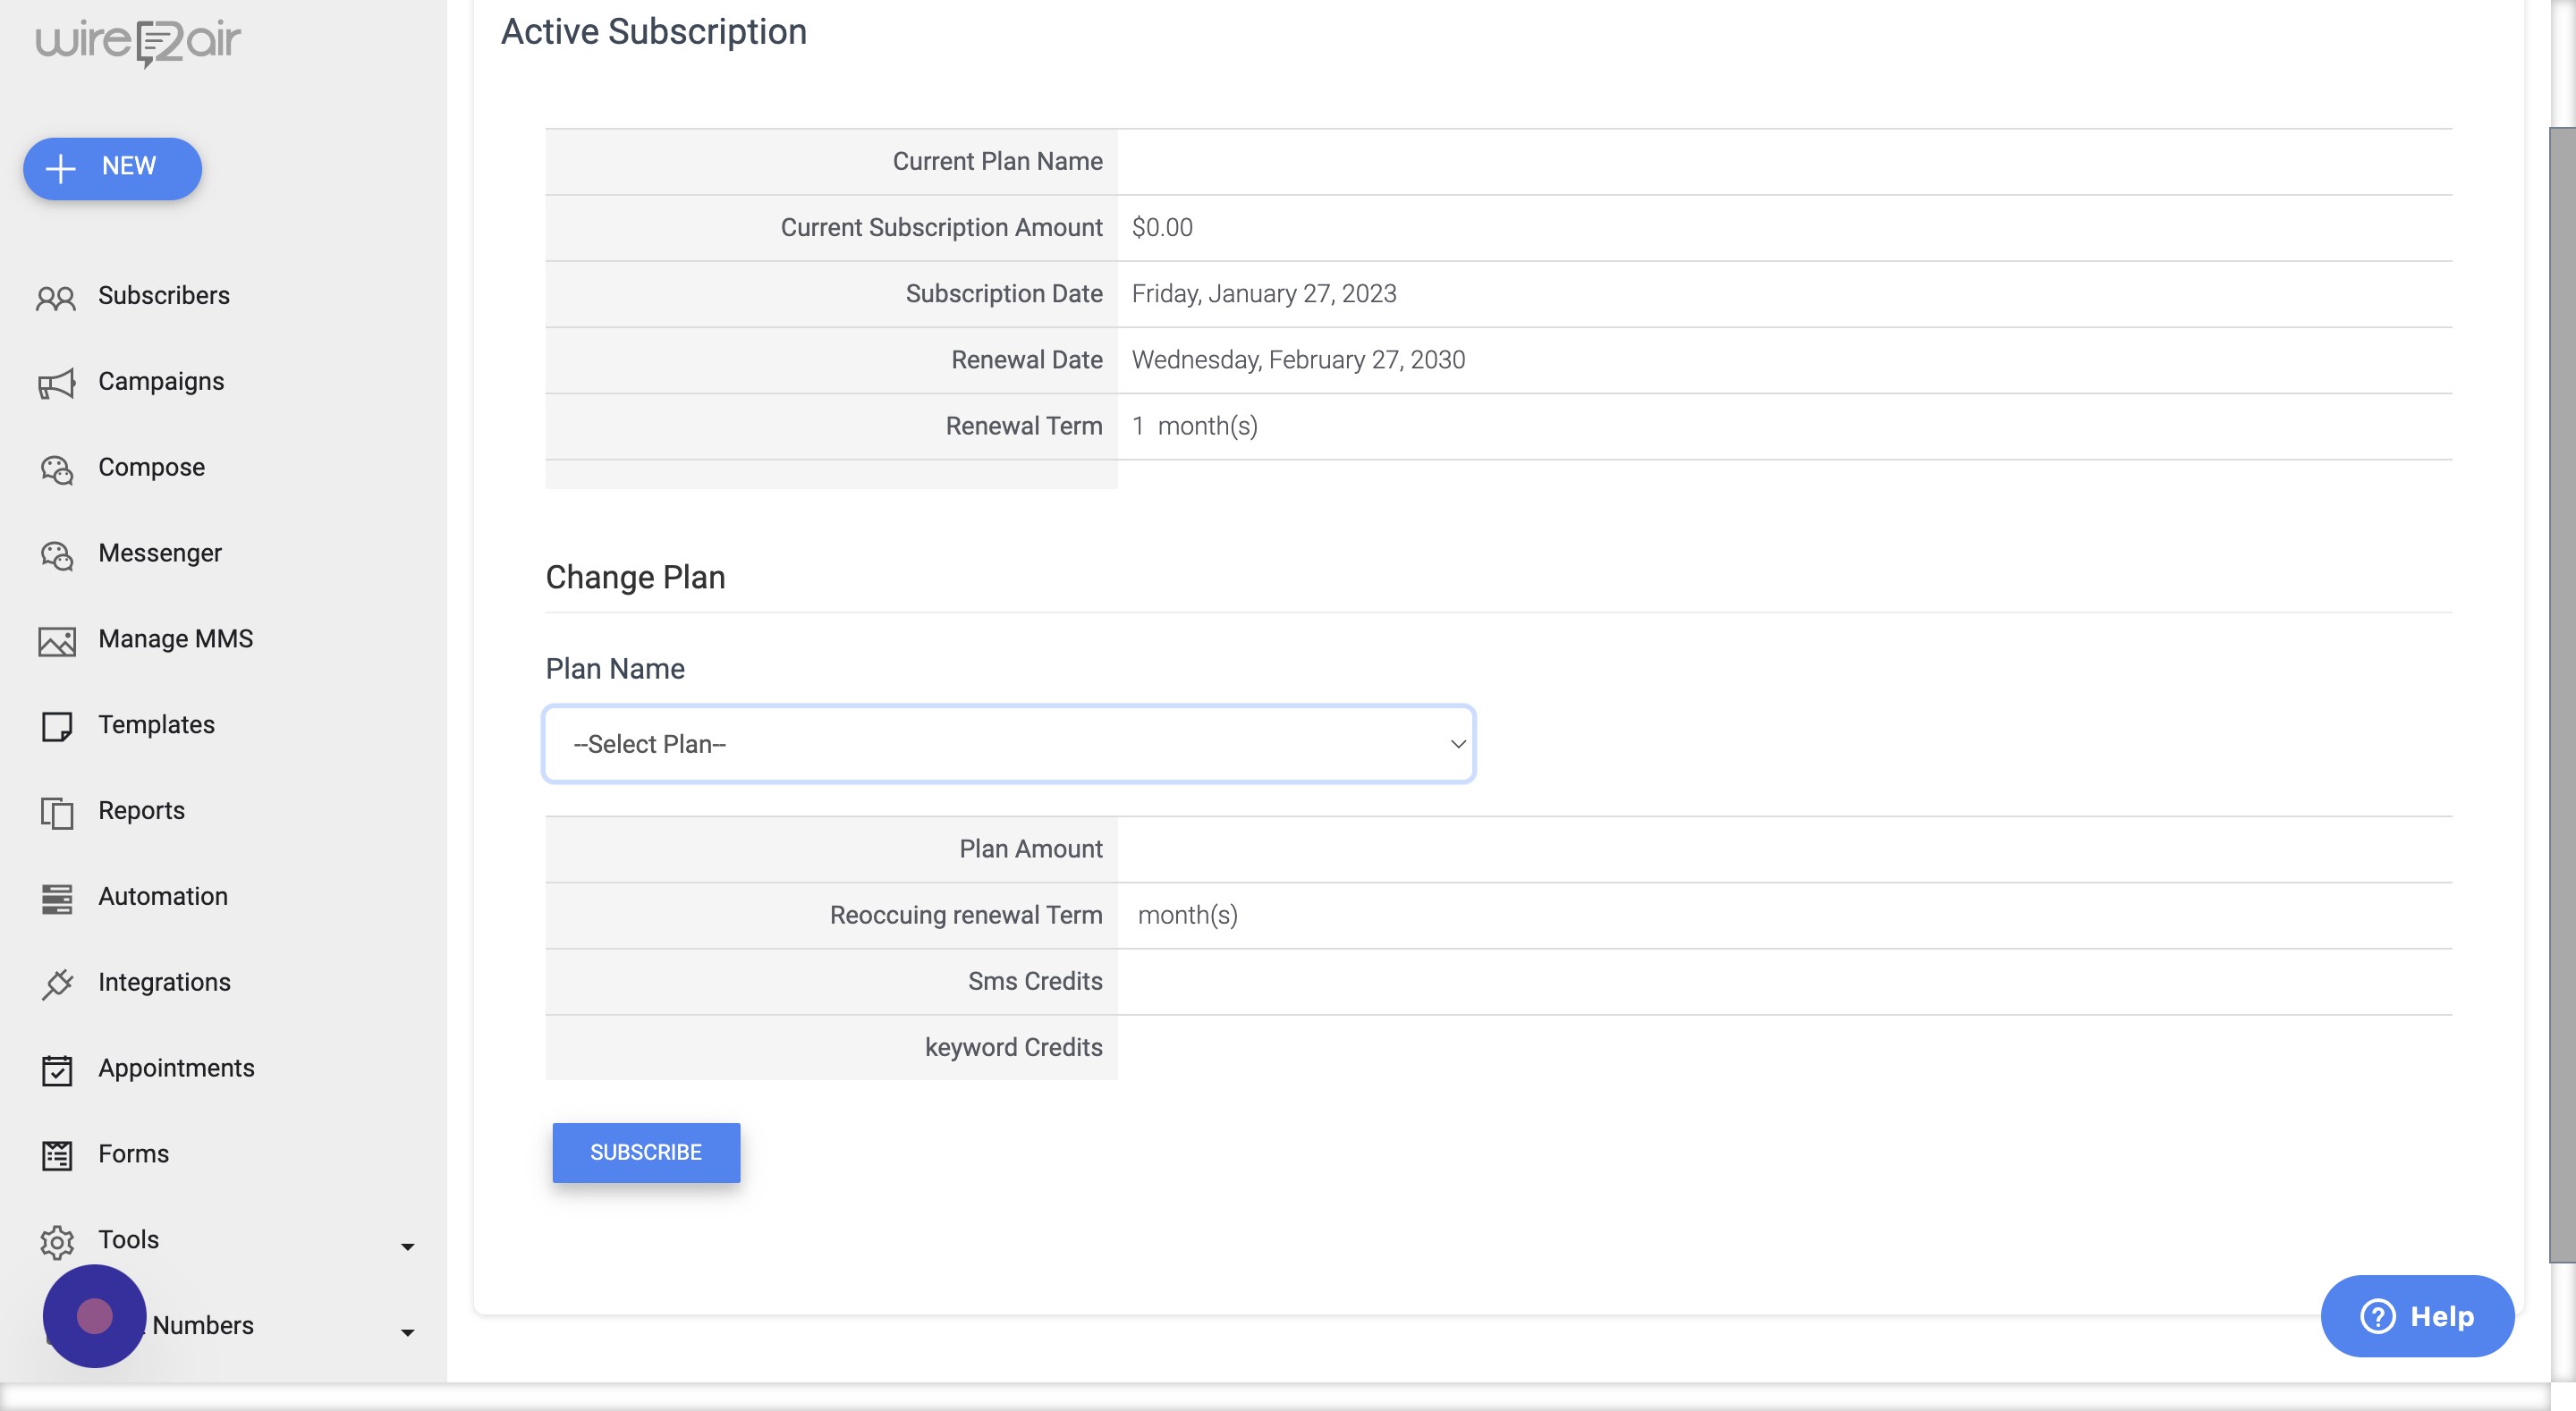Click the Help button
The width and height of the screenshot is (2576, 1411).
[x=2417, y=1316]
